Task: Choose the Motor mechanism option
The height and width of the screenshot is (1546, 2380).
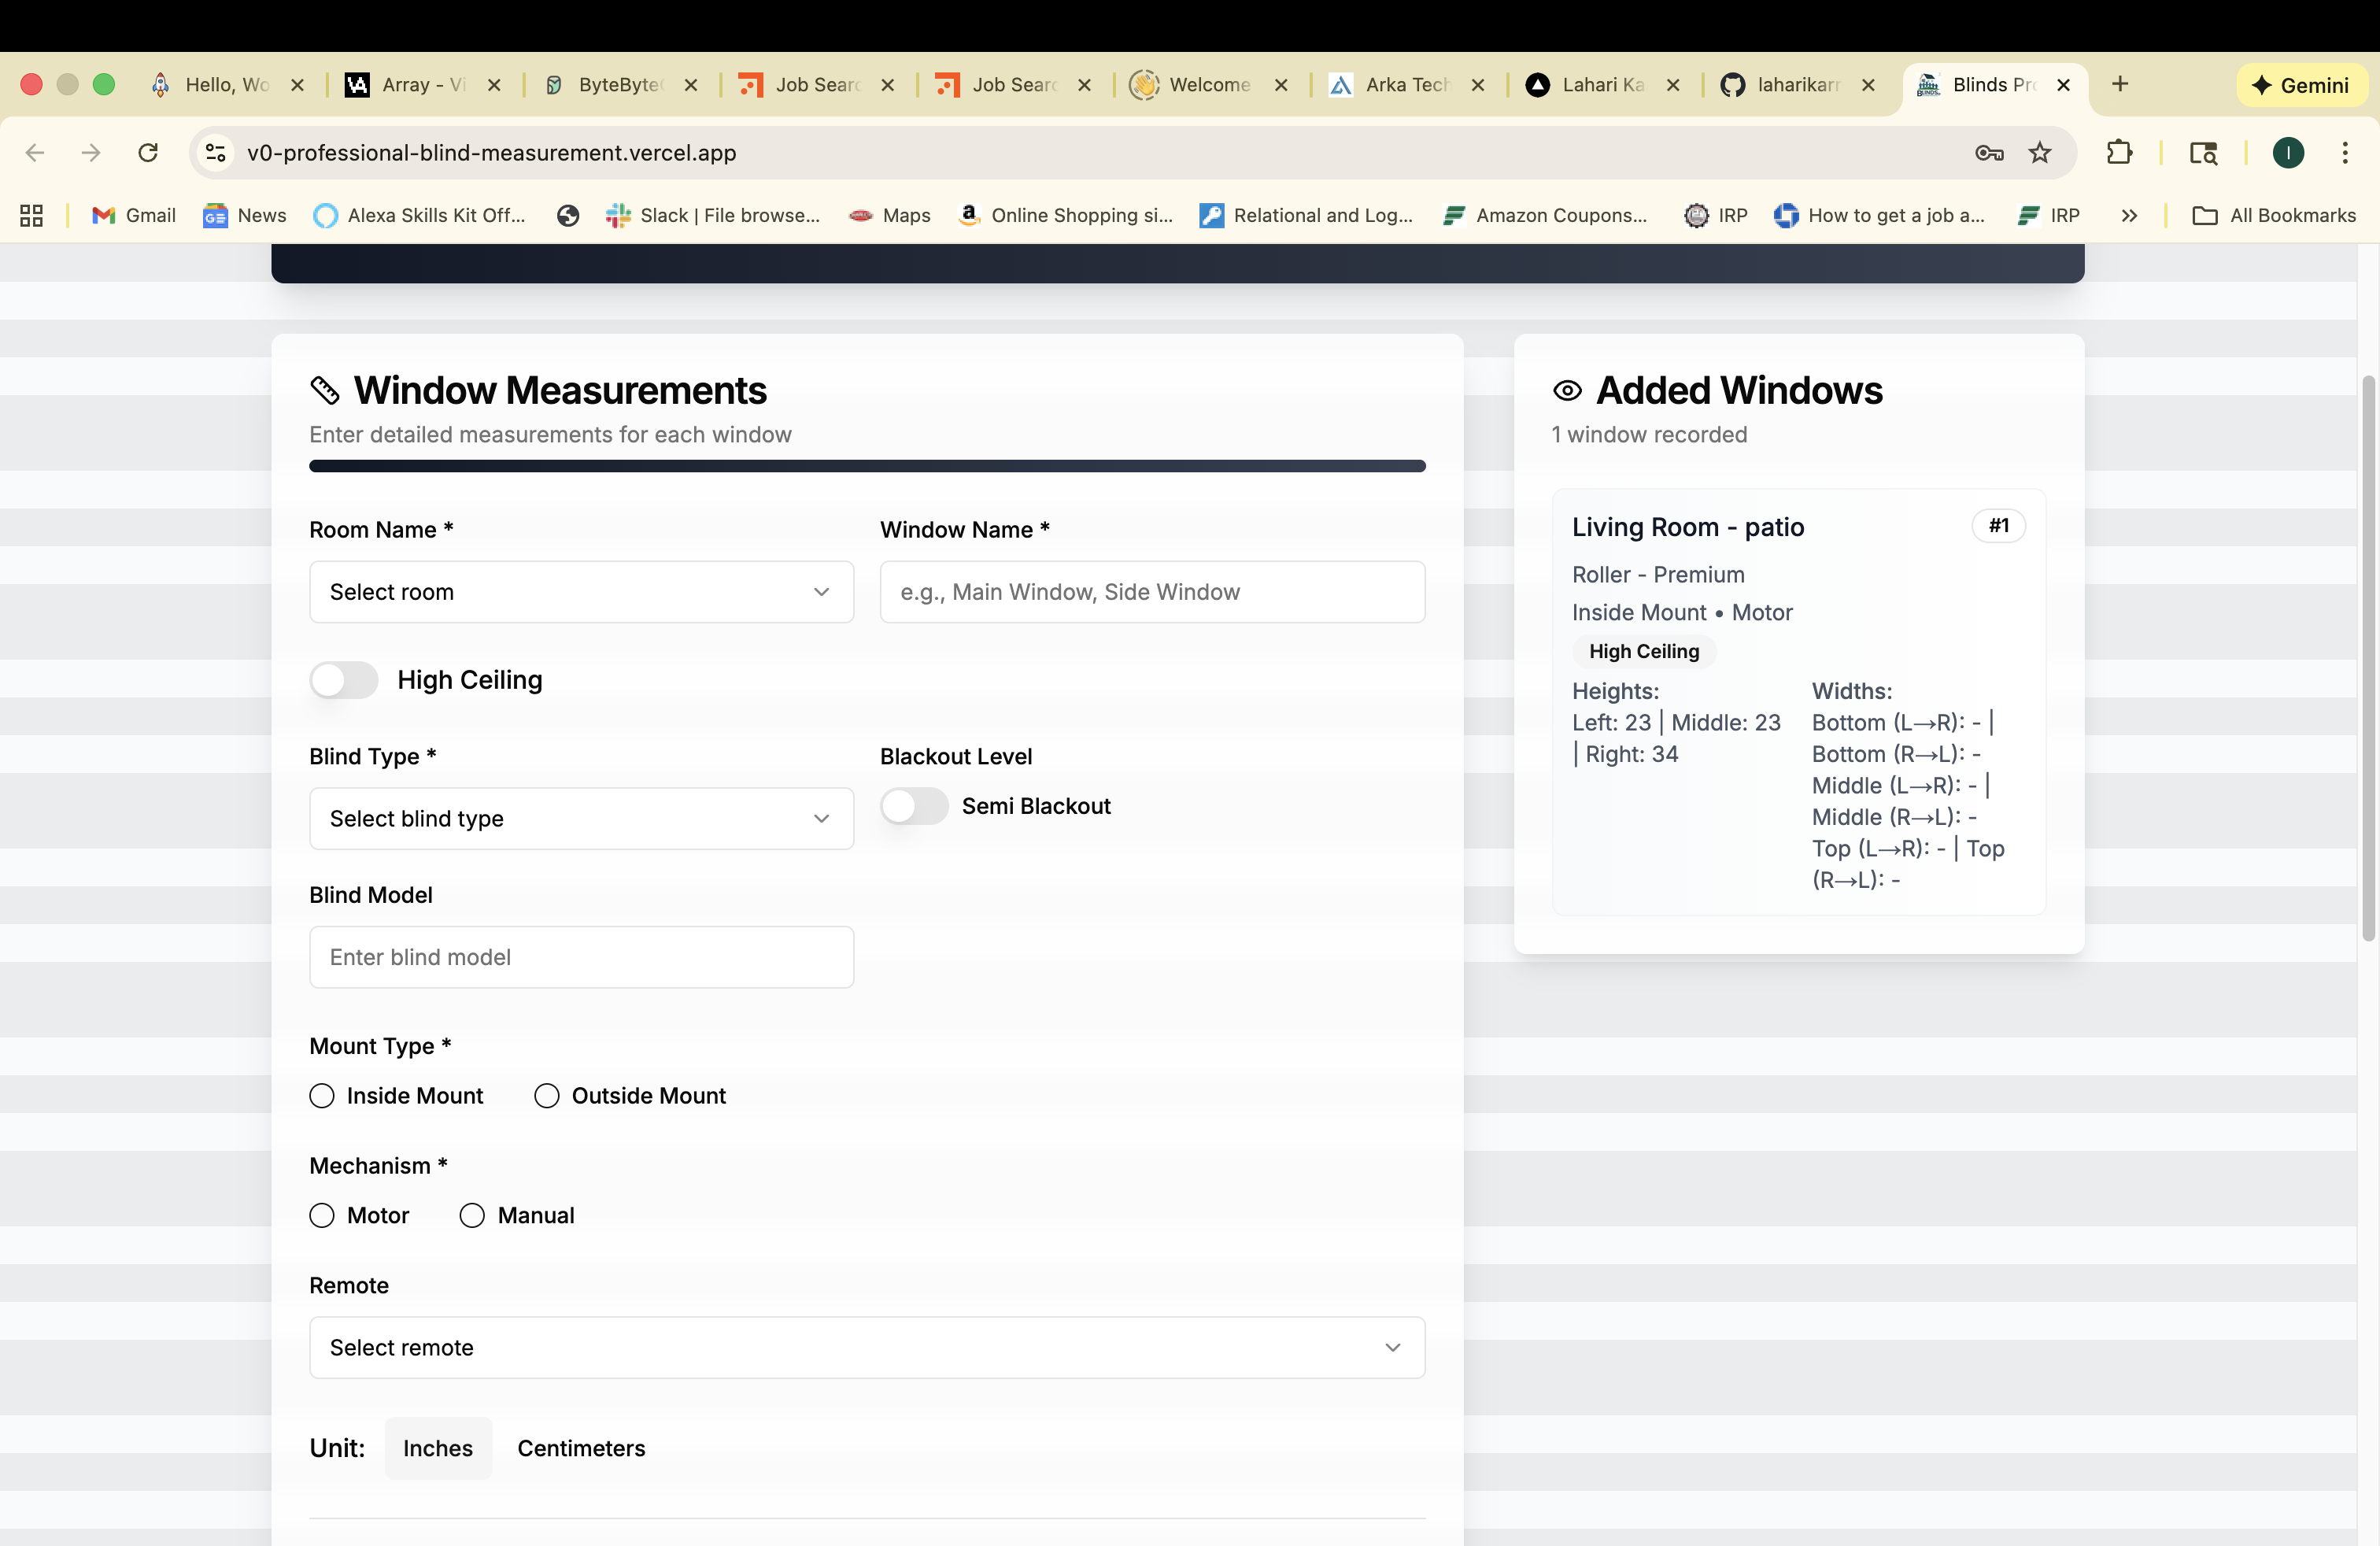Action: 321,1216
